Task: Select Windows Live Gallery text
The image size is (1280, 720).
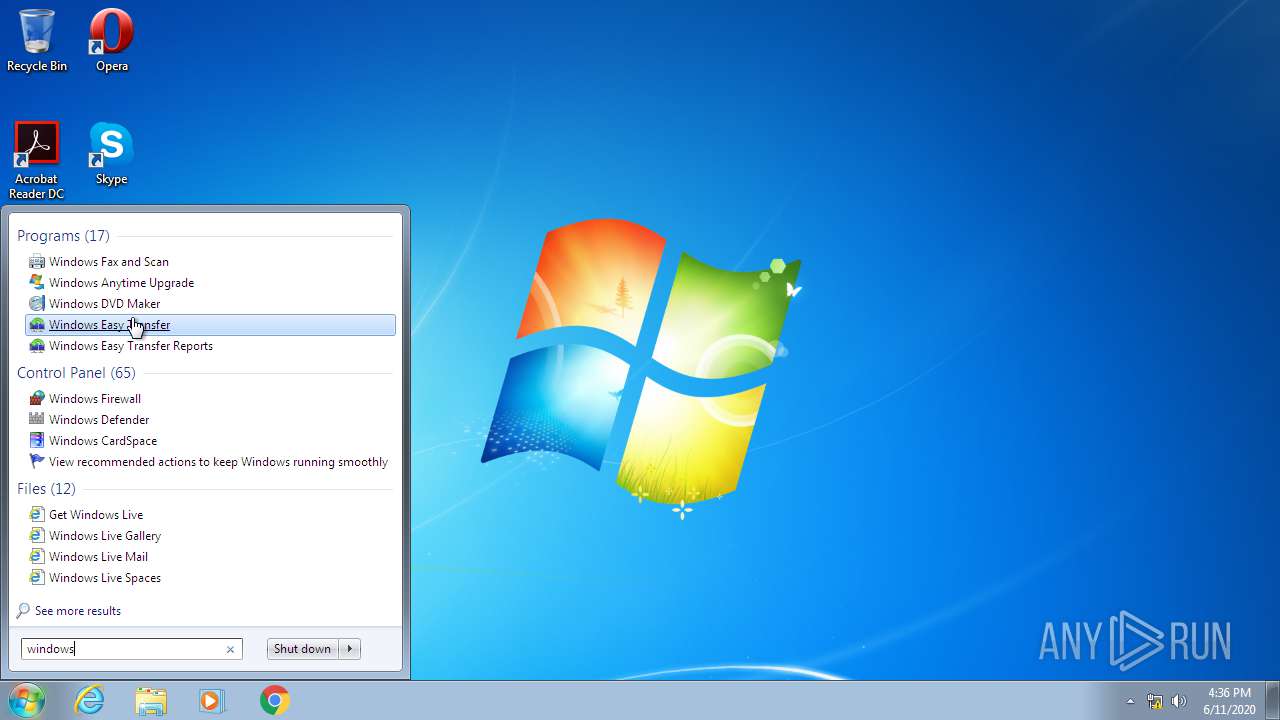Action: (105, 536)
